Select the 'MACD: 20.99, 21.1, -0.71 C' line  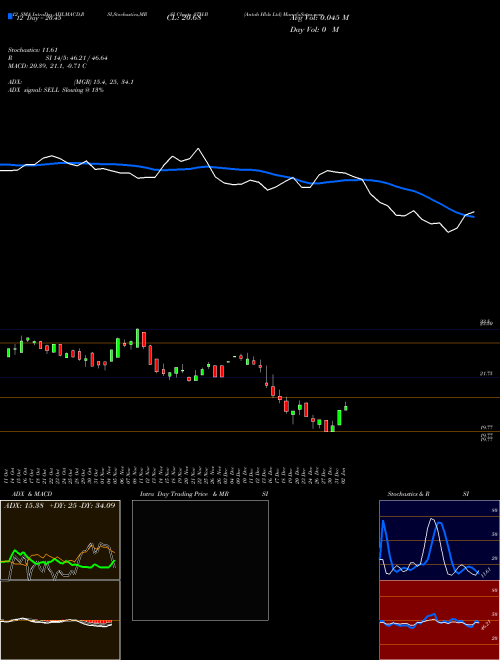tap(47, 66)
